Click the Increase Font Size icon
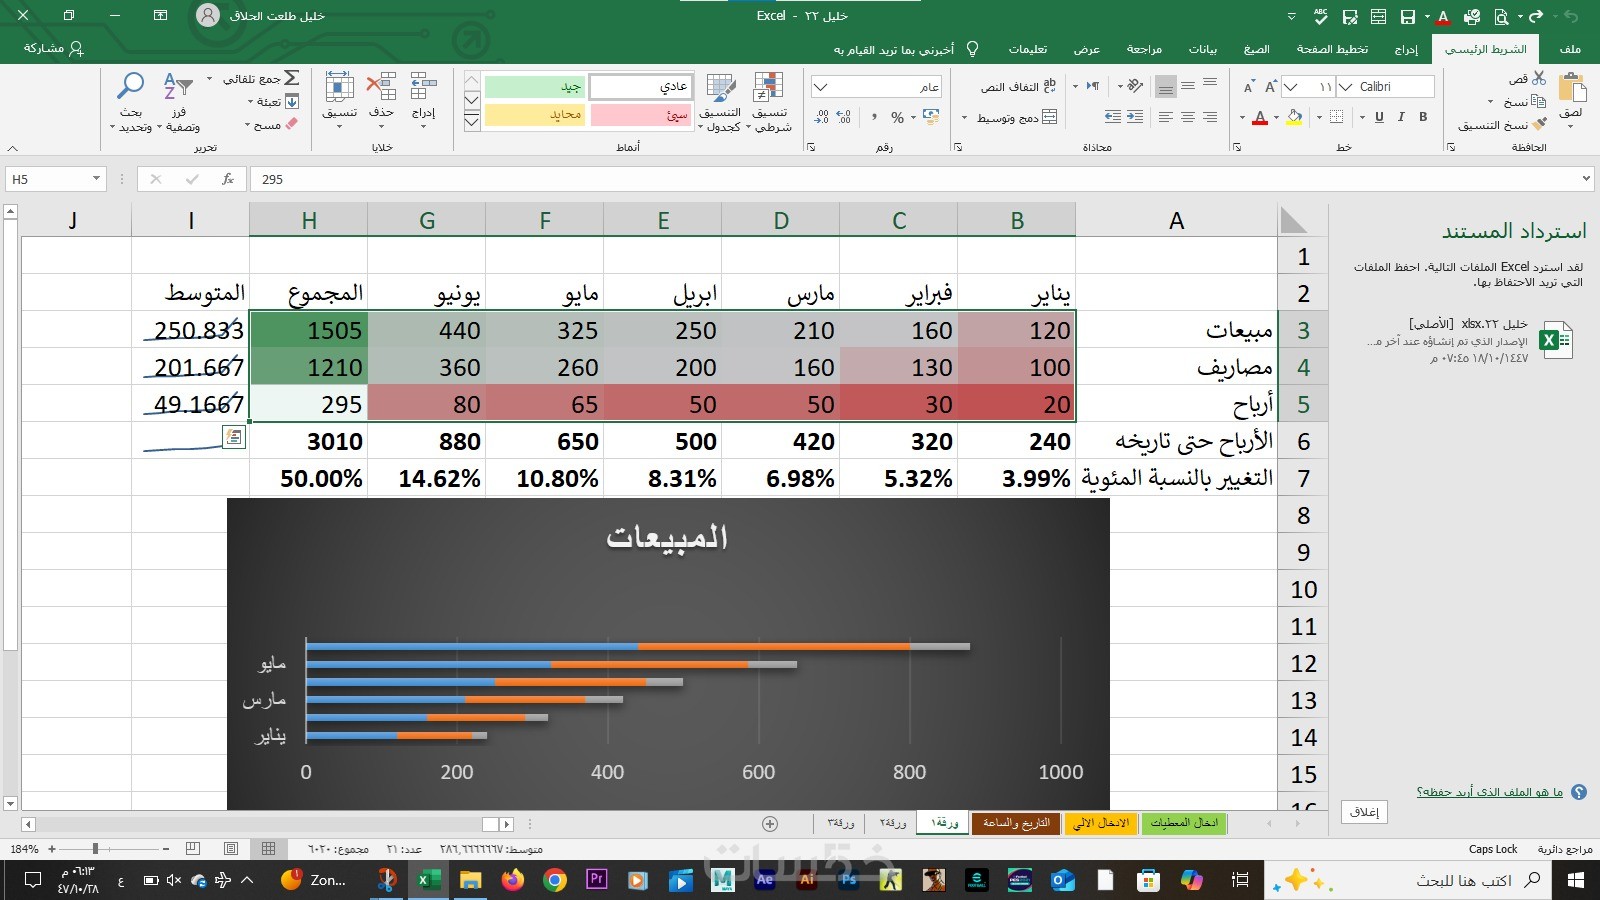The height and width of the screenshot is (900, 1600). (x=1271, y=87)
